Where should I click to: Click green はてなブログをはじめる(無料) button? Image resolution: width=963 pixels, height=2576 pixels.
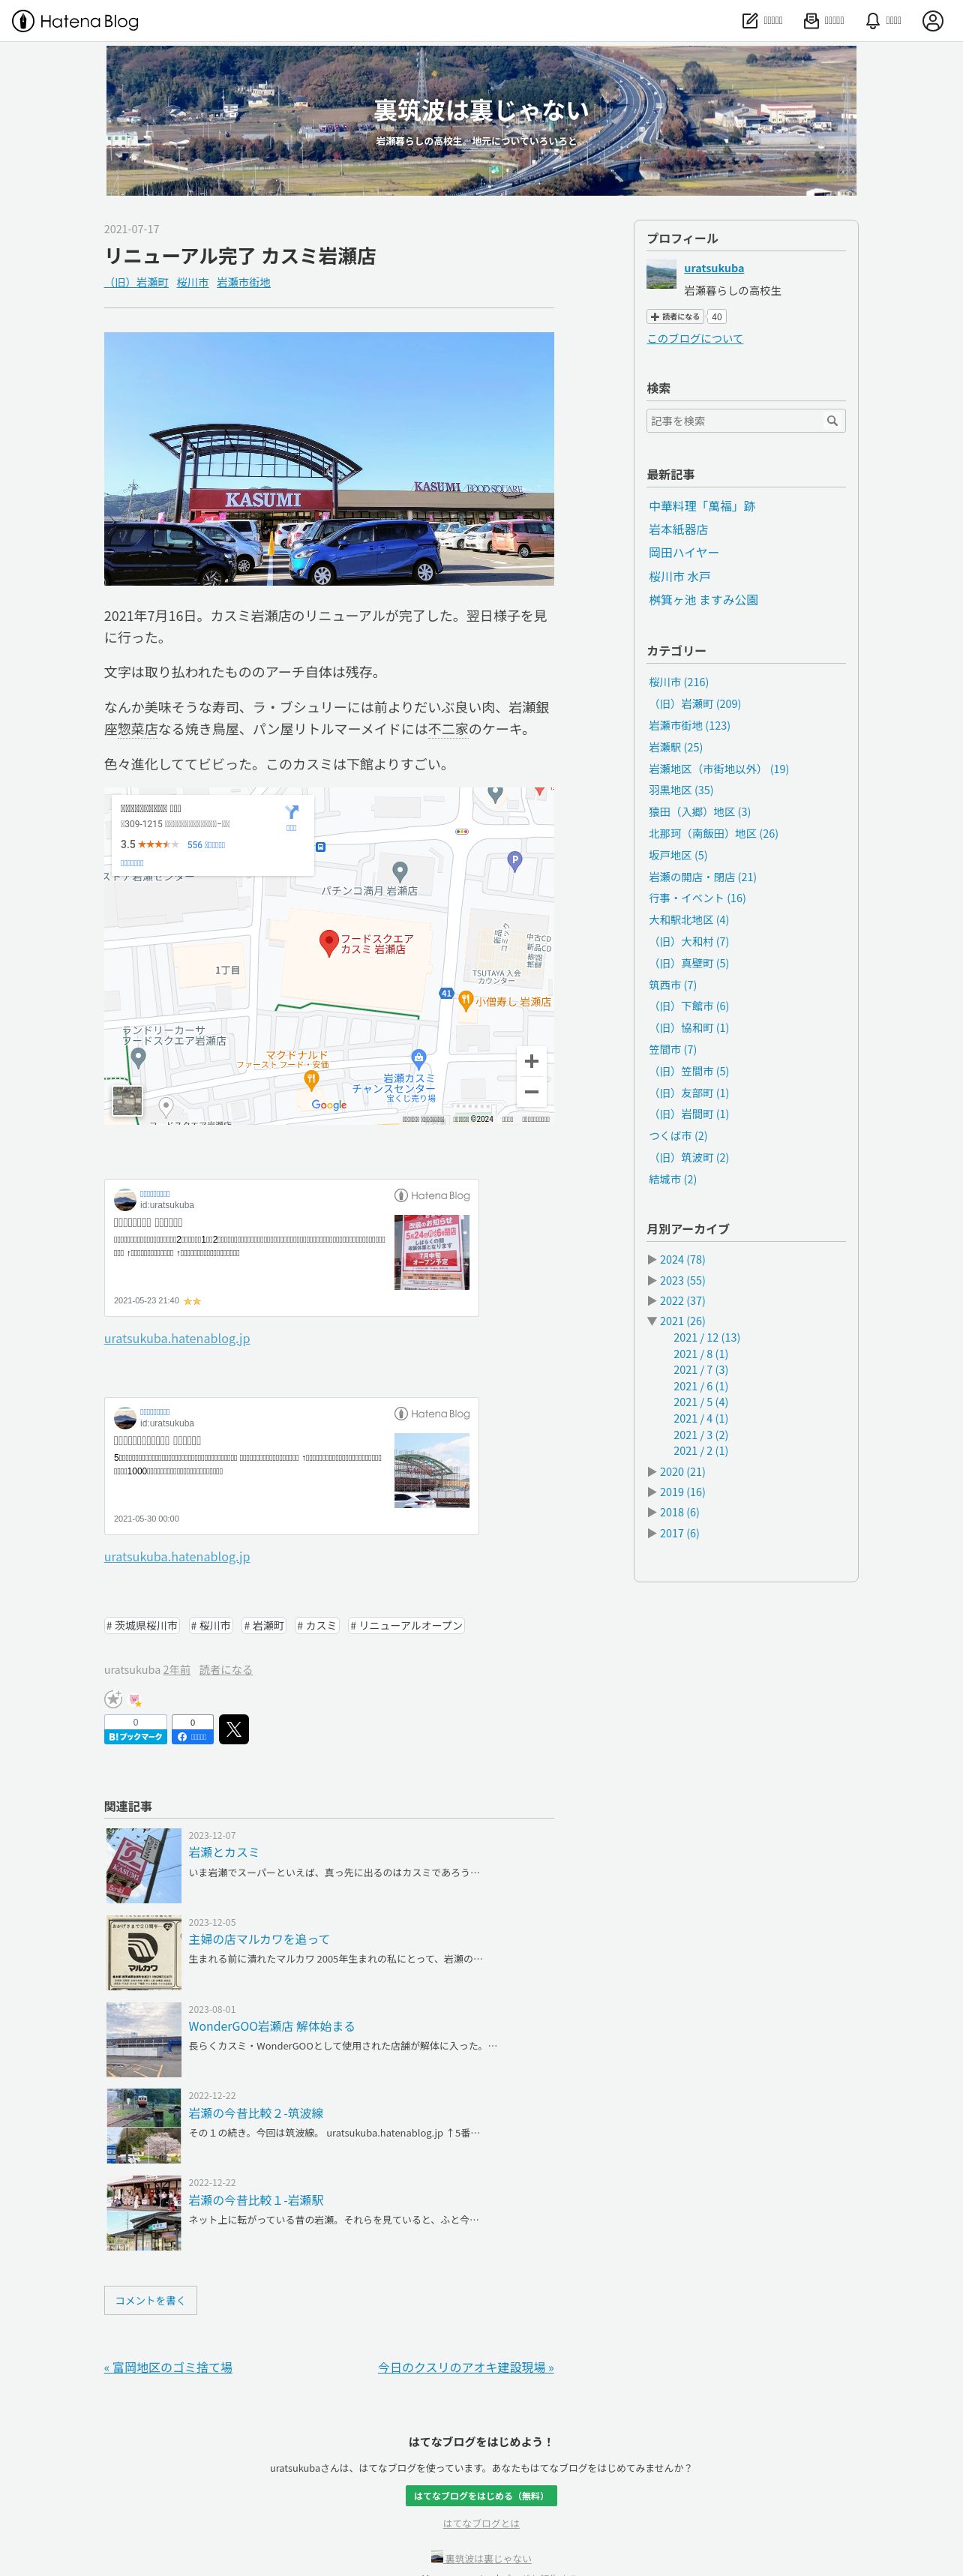(x=481, y=2496)
